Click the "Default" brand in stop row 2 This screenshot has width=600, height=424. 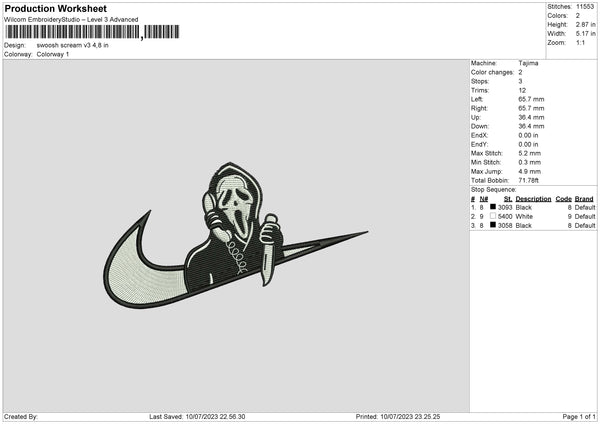pyautogui.click(x=585, y=217)
